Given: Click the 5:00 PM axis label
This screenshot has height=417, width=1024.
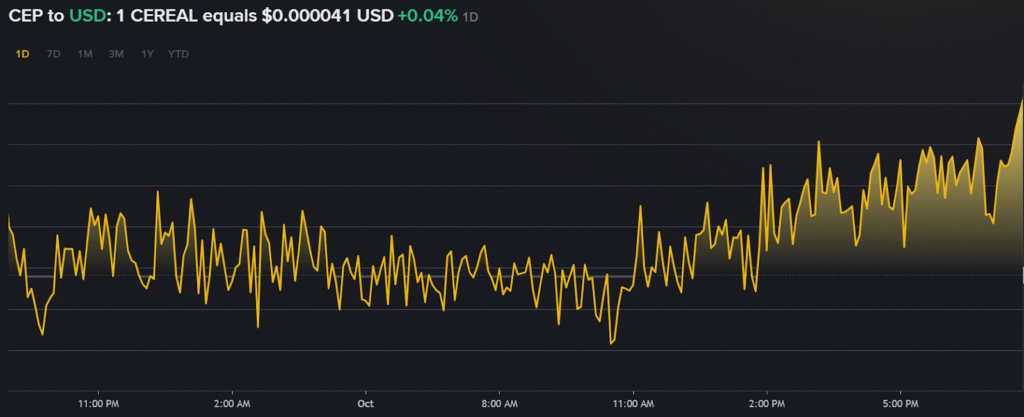Looking at the screenshot, I should (900, 404).
